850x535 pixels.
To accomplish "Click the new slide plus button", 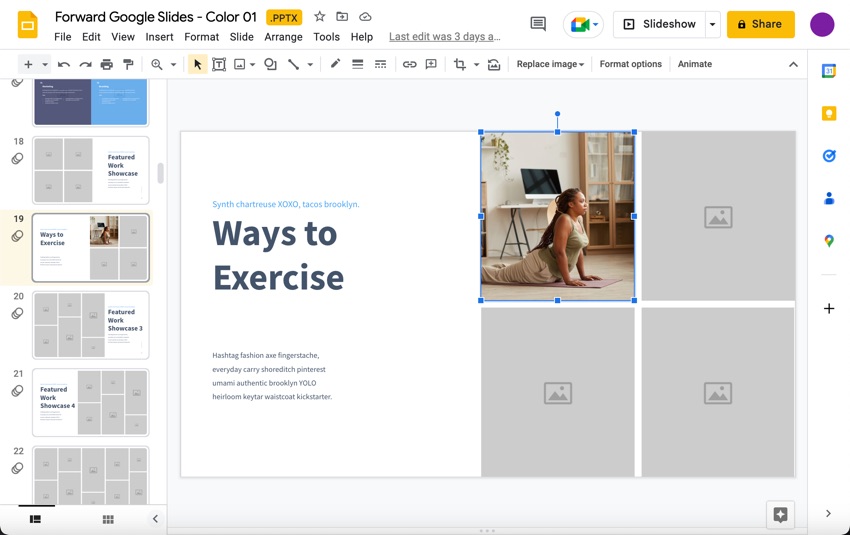I will (x=28, y=65).
